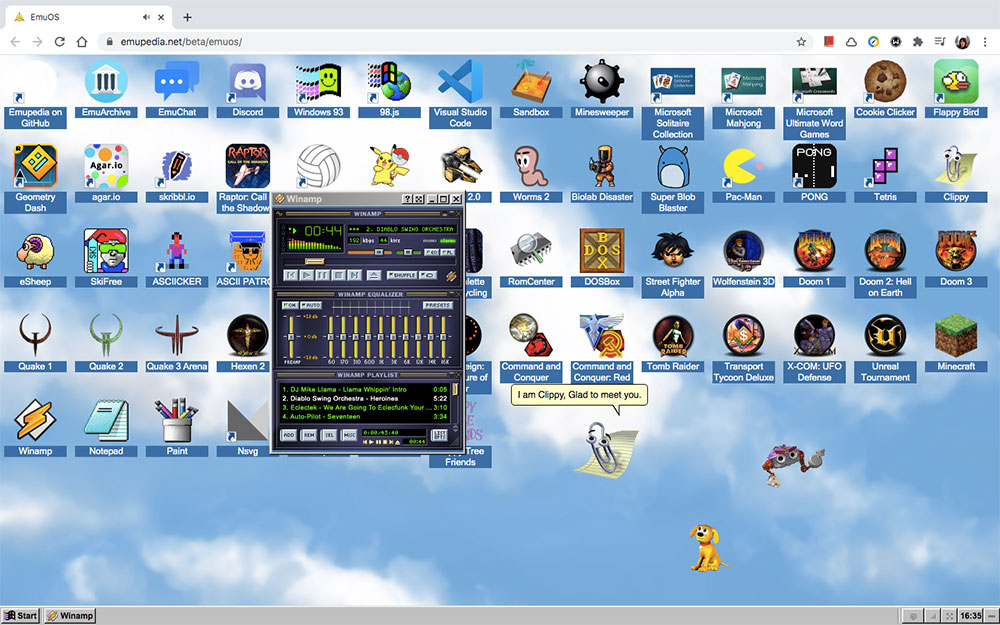Toggle Shuffle mode in Winamp
Image resolution: width=1000 pixels, height=625 pixels.
click(402, 273)
